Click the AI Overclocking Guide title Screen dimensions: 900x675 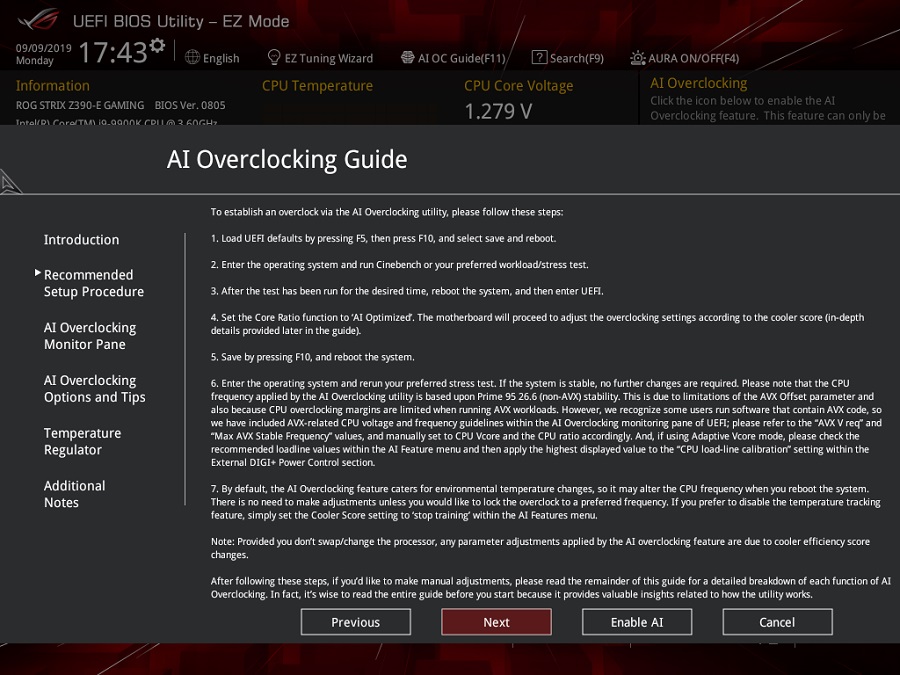(287, 159)
